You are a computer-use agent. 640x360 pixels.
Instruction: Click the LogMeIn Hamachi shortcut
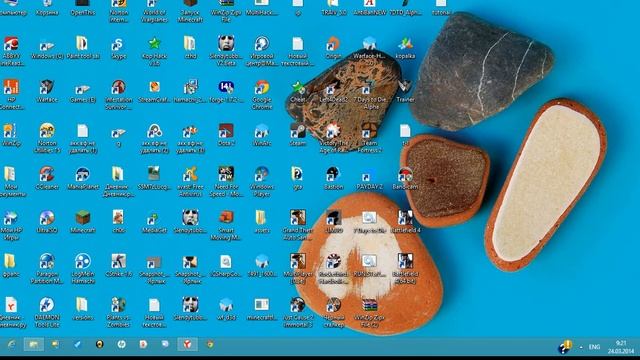click(x=83, y=269)
